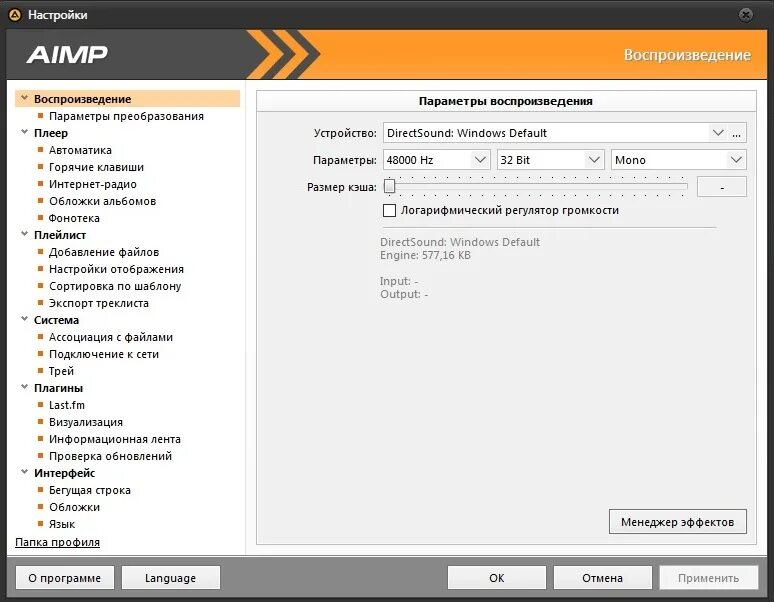
Task: Close the Настройки settings window
Action: pos(746,15)
